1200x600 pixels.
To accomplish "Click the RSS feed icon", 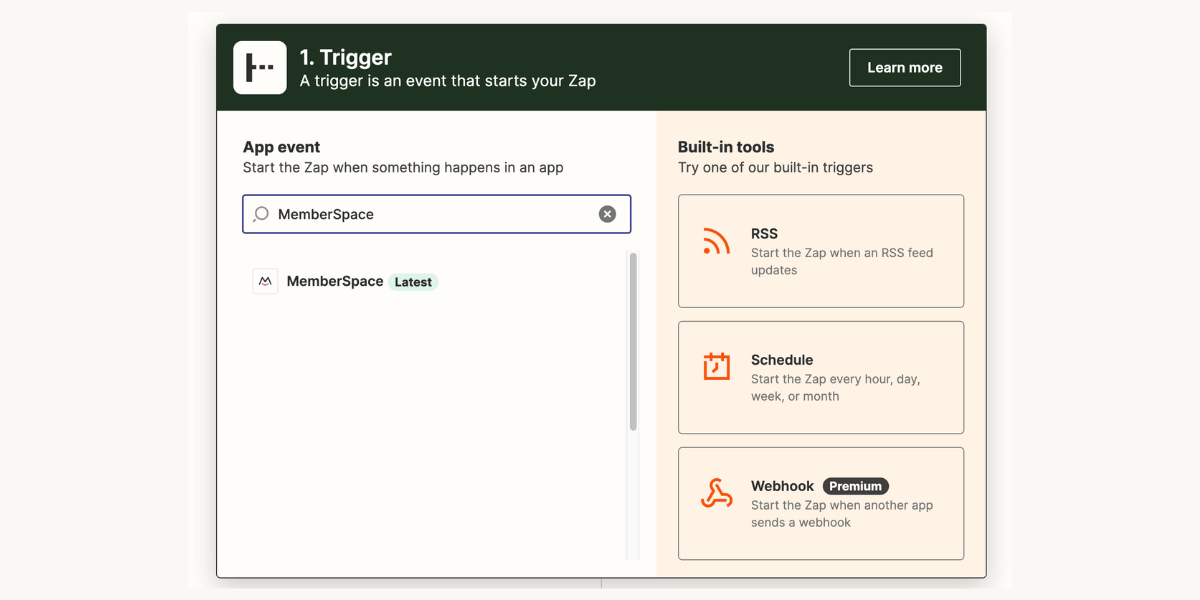I will coord(716,242).
